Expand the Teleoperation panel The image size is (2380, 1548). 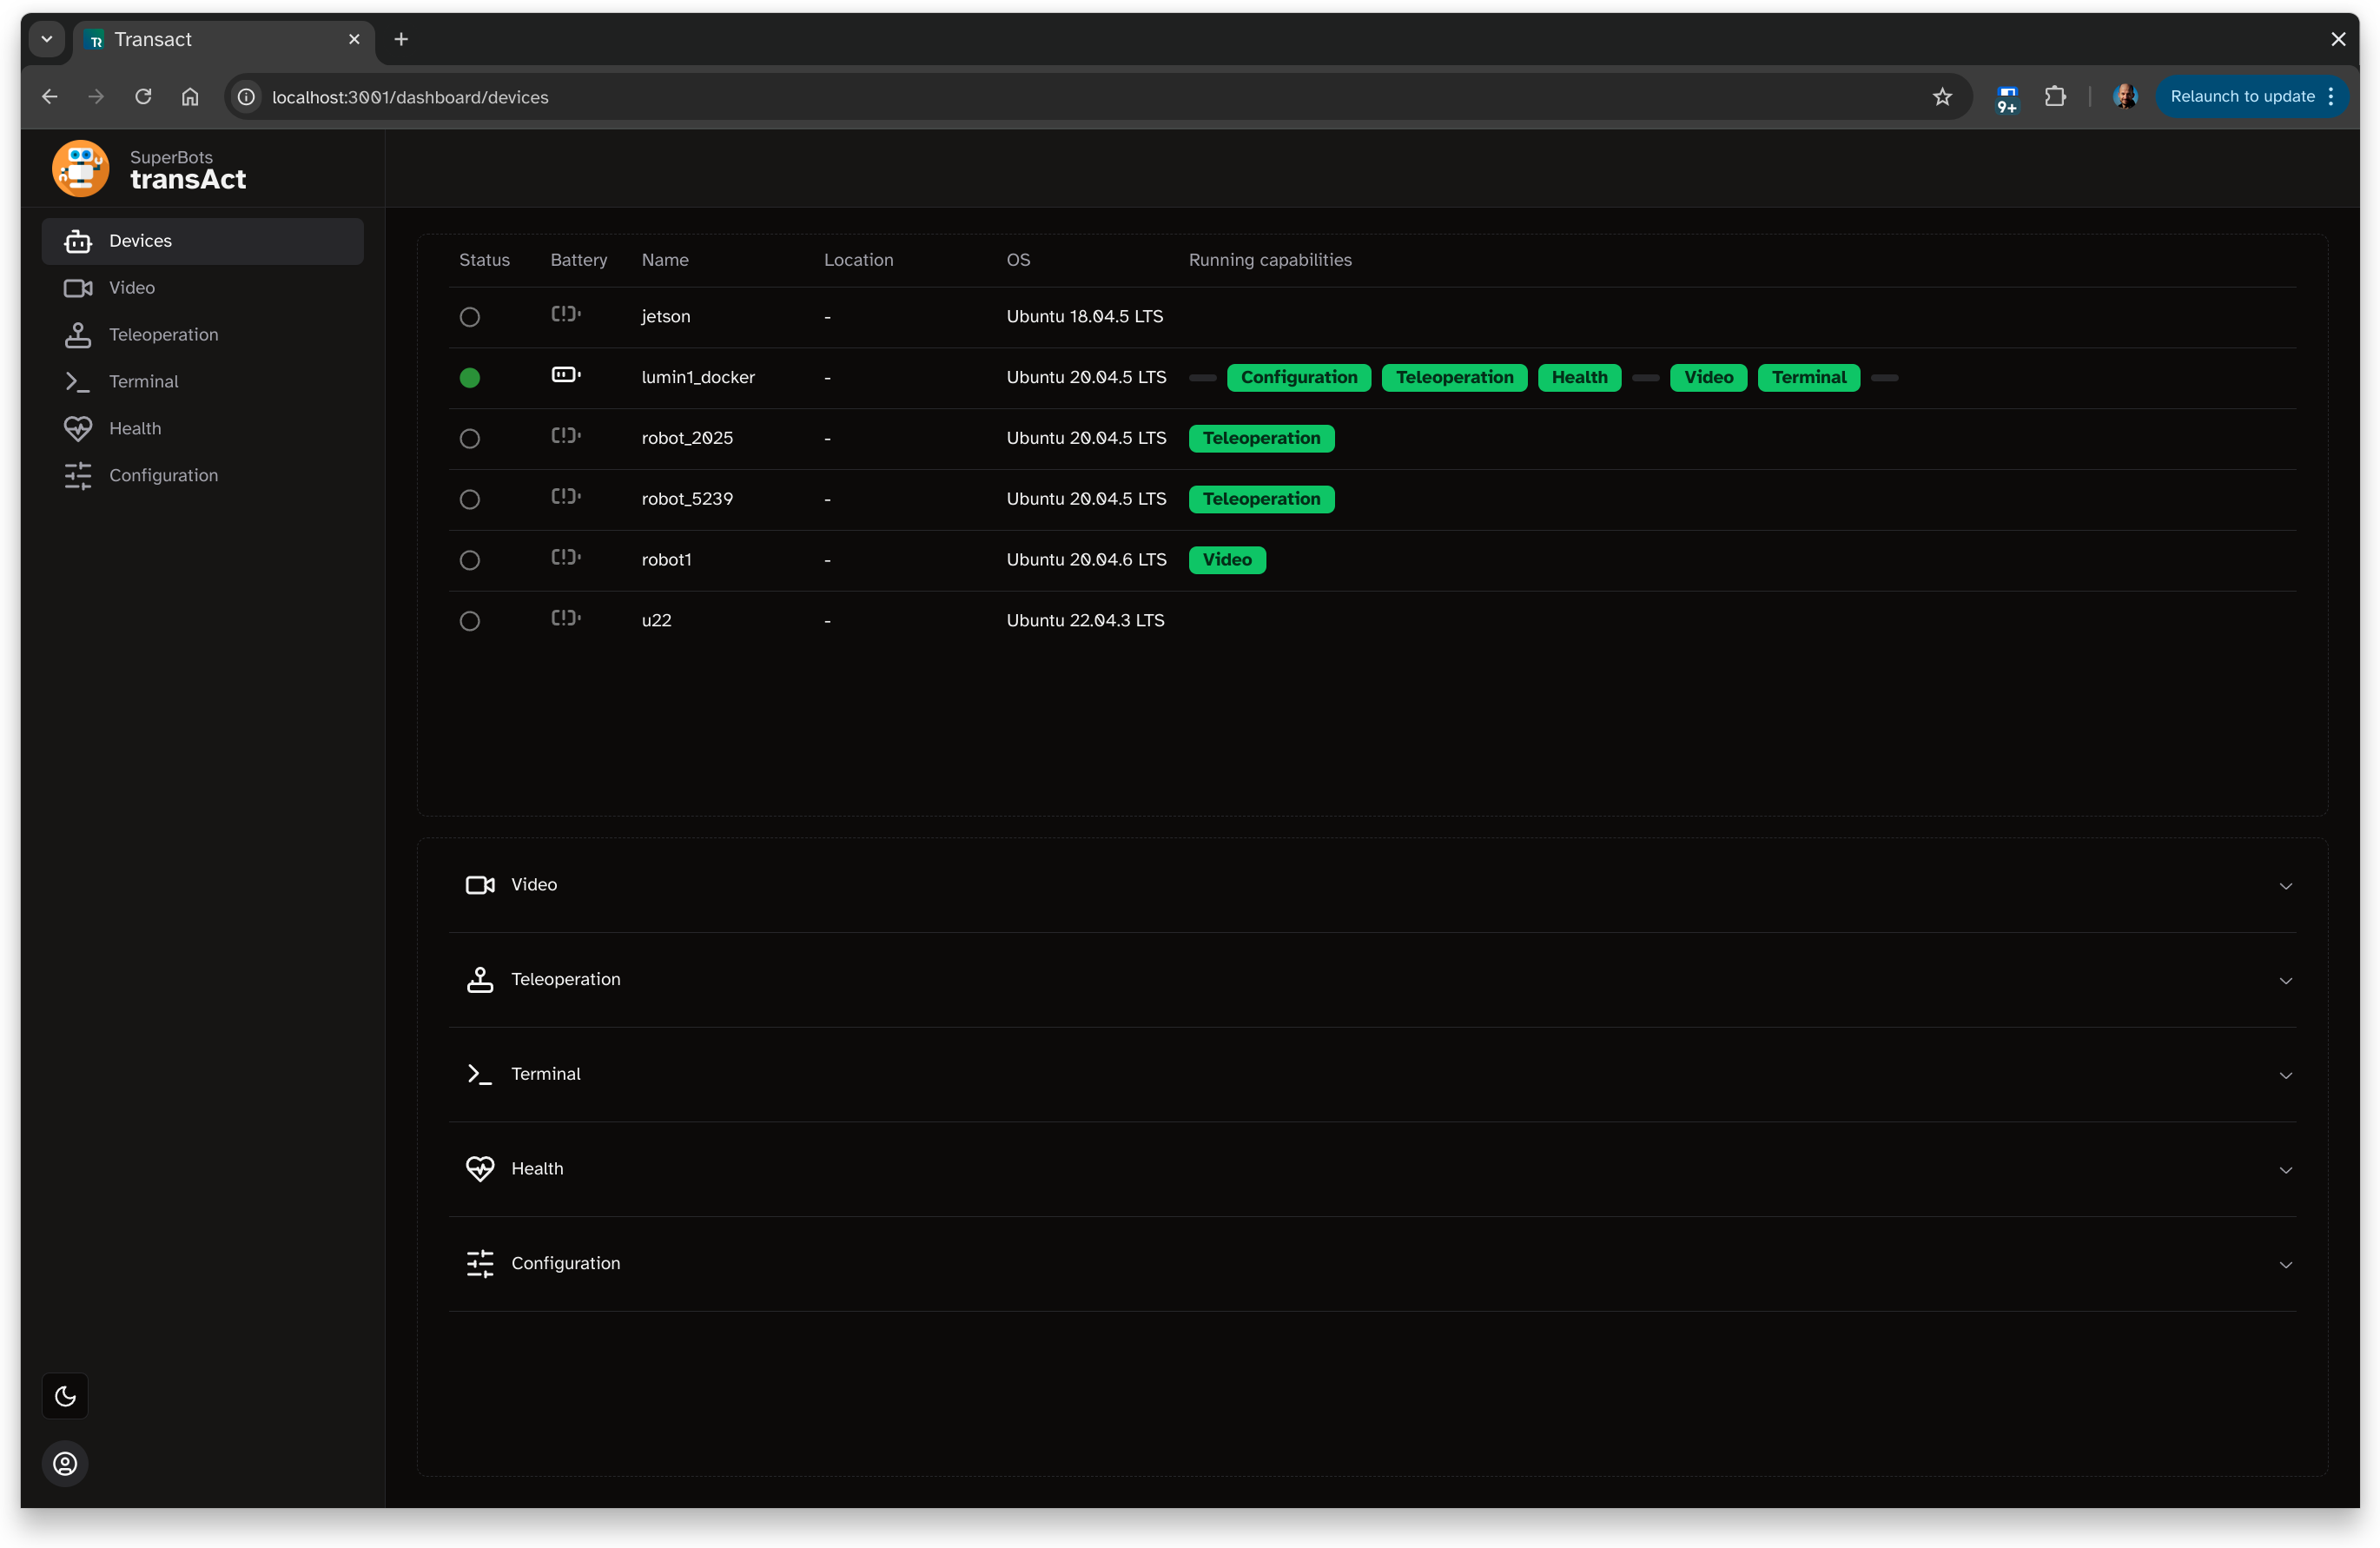tap(2286, 981)
